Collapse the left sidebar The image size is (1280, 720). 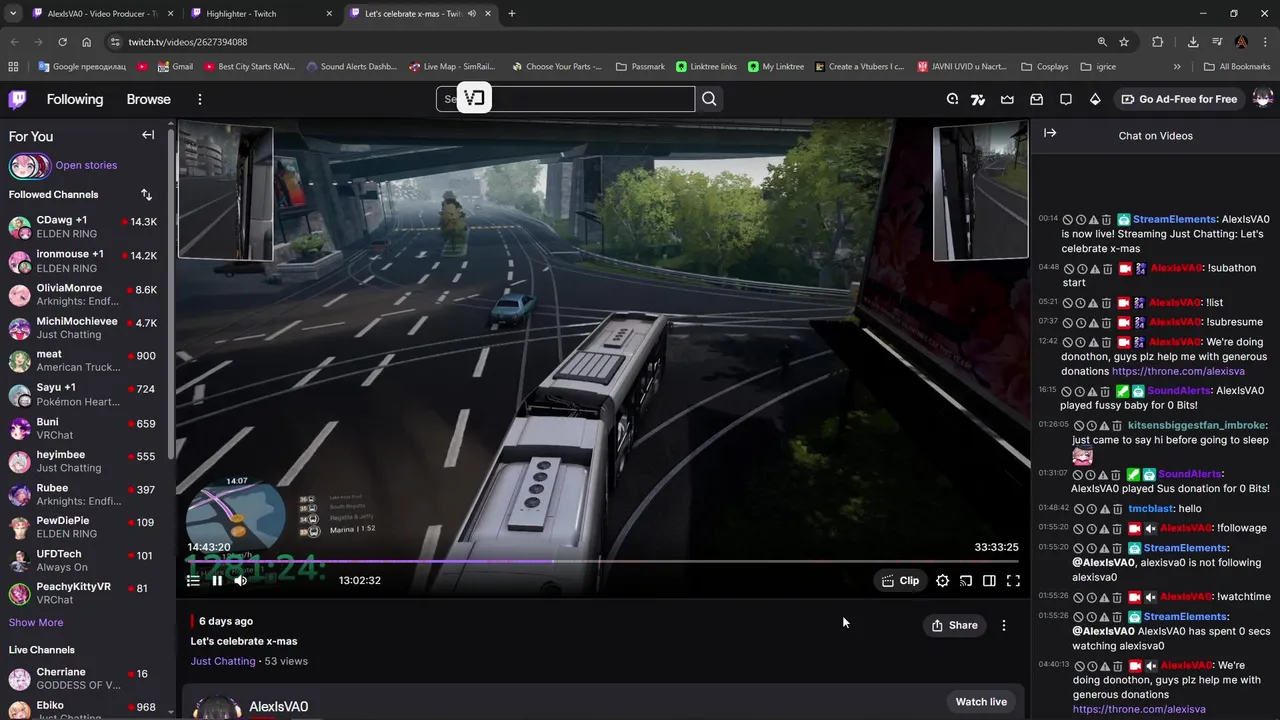(x=148, y=135)
